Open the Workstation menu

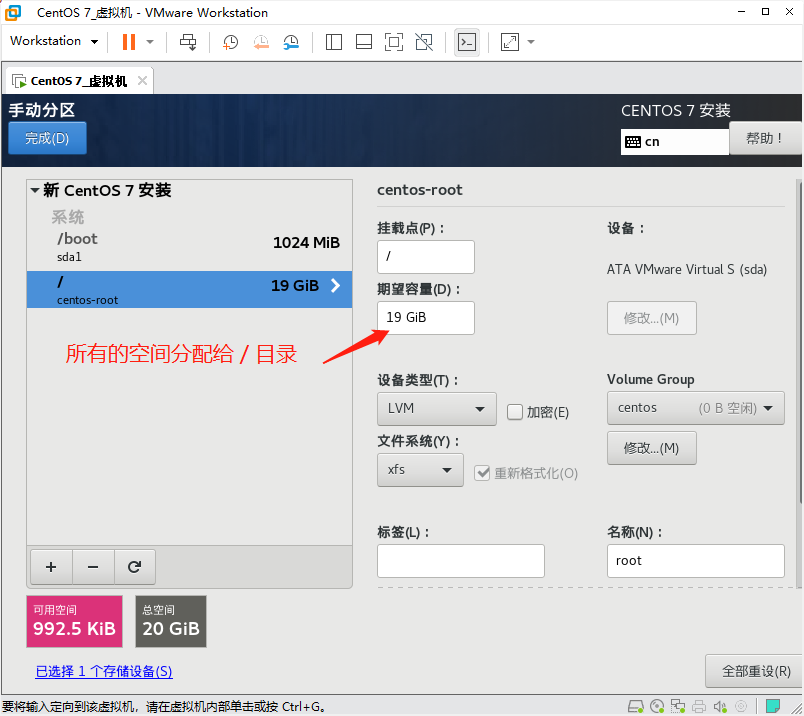[x=53, y=41]
